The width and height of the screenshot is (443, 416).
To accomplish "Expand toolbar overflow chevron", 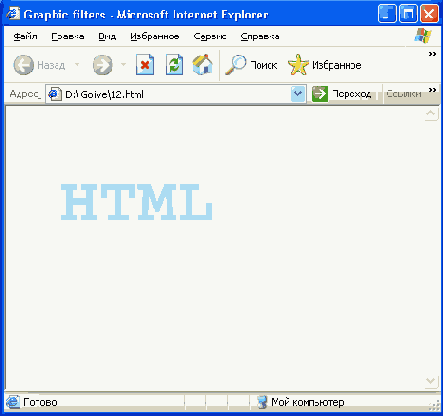I will [432, 54].
